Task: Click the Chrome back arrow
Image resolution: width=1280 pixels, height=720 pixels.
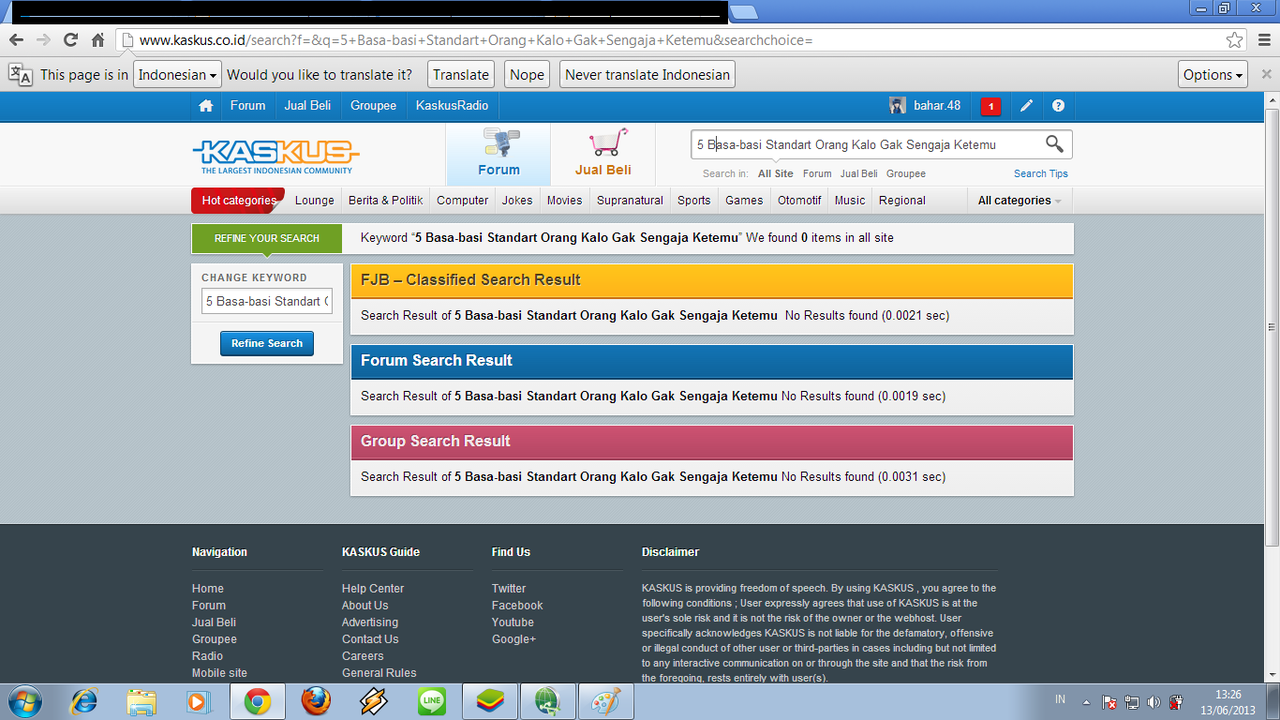Action: click(16, 40)
